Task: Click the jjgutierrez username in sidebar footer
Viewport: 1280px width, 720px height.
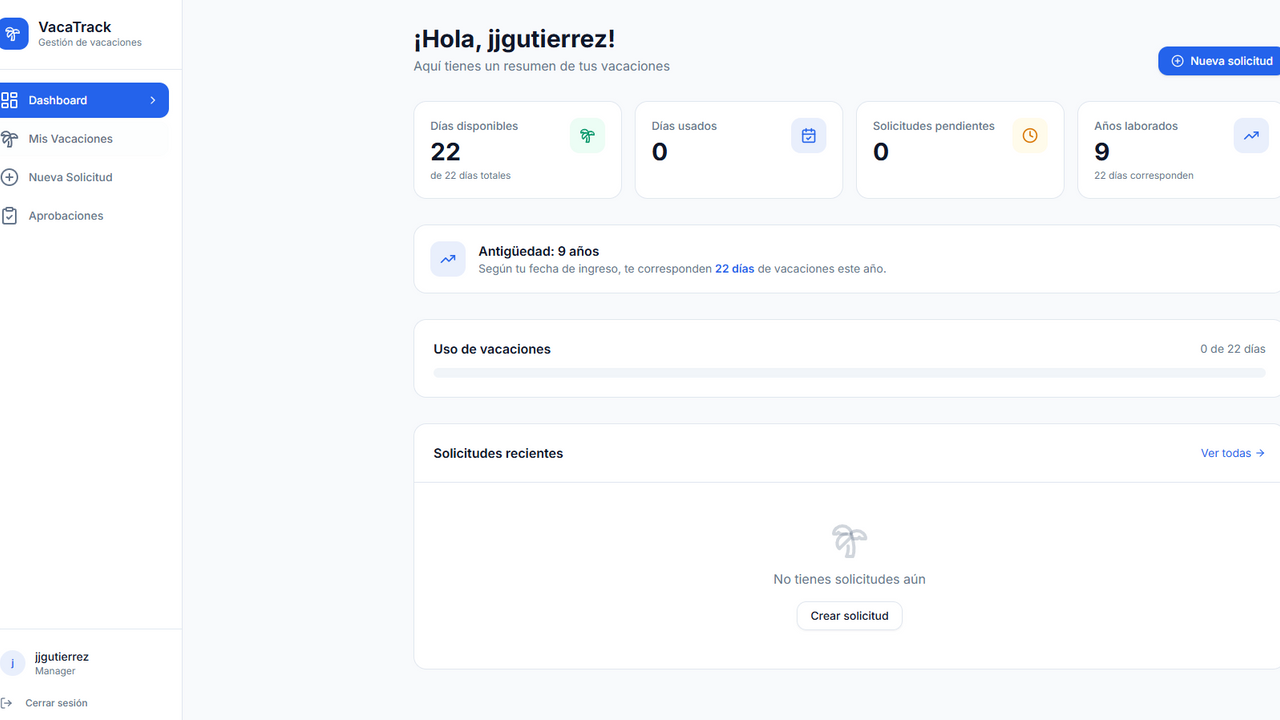Action: pos(62,657)
